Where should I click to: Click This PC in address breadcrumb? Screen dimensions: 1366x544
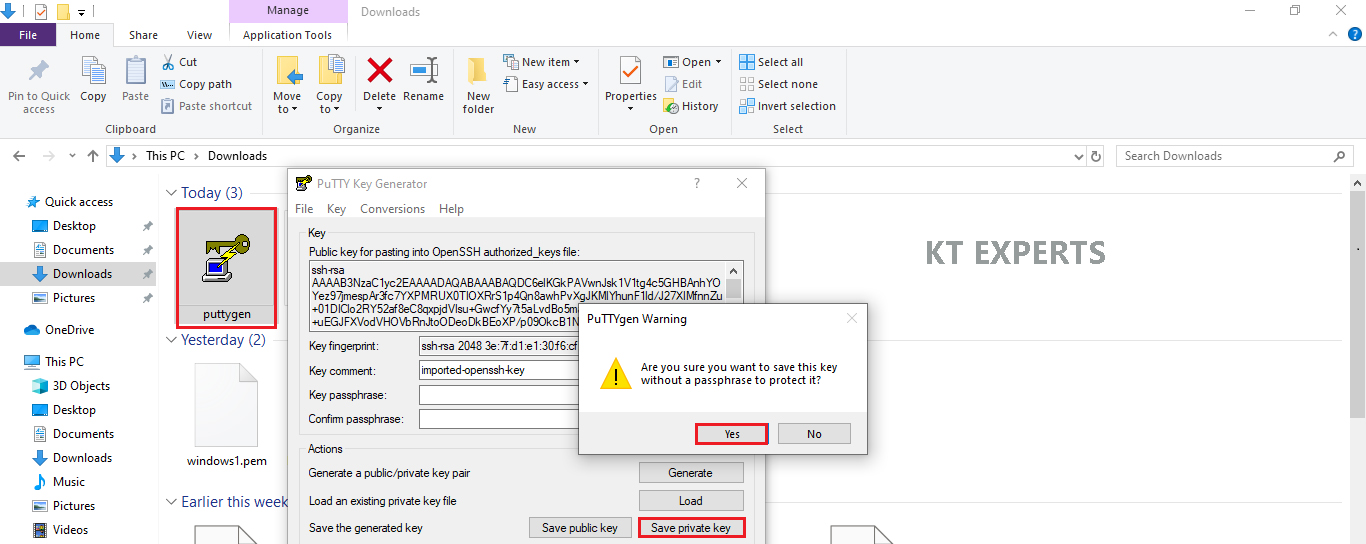pyautogui.click(x=165, y=156)
